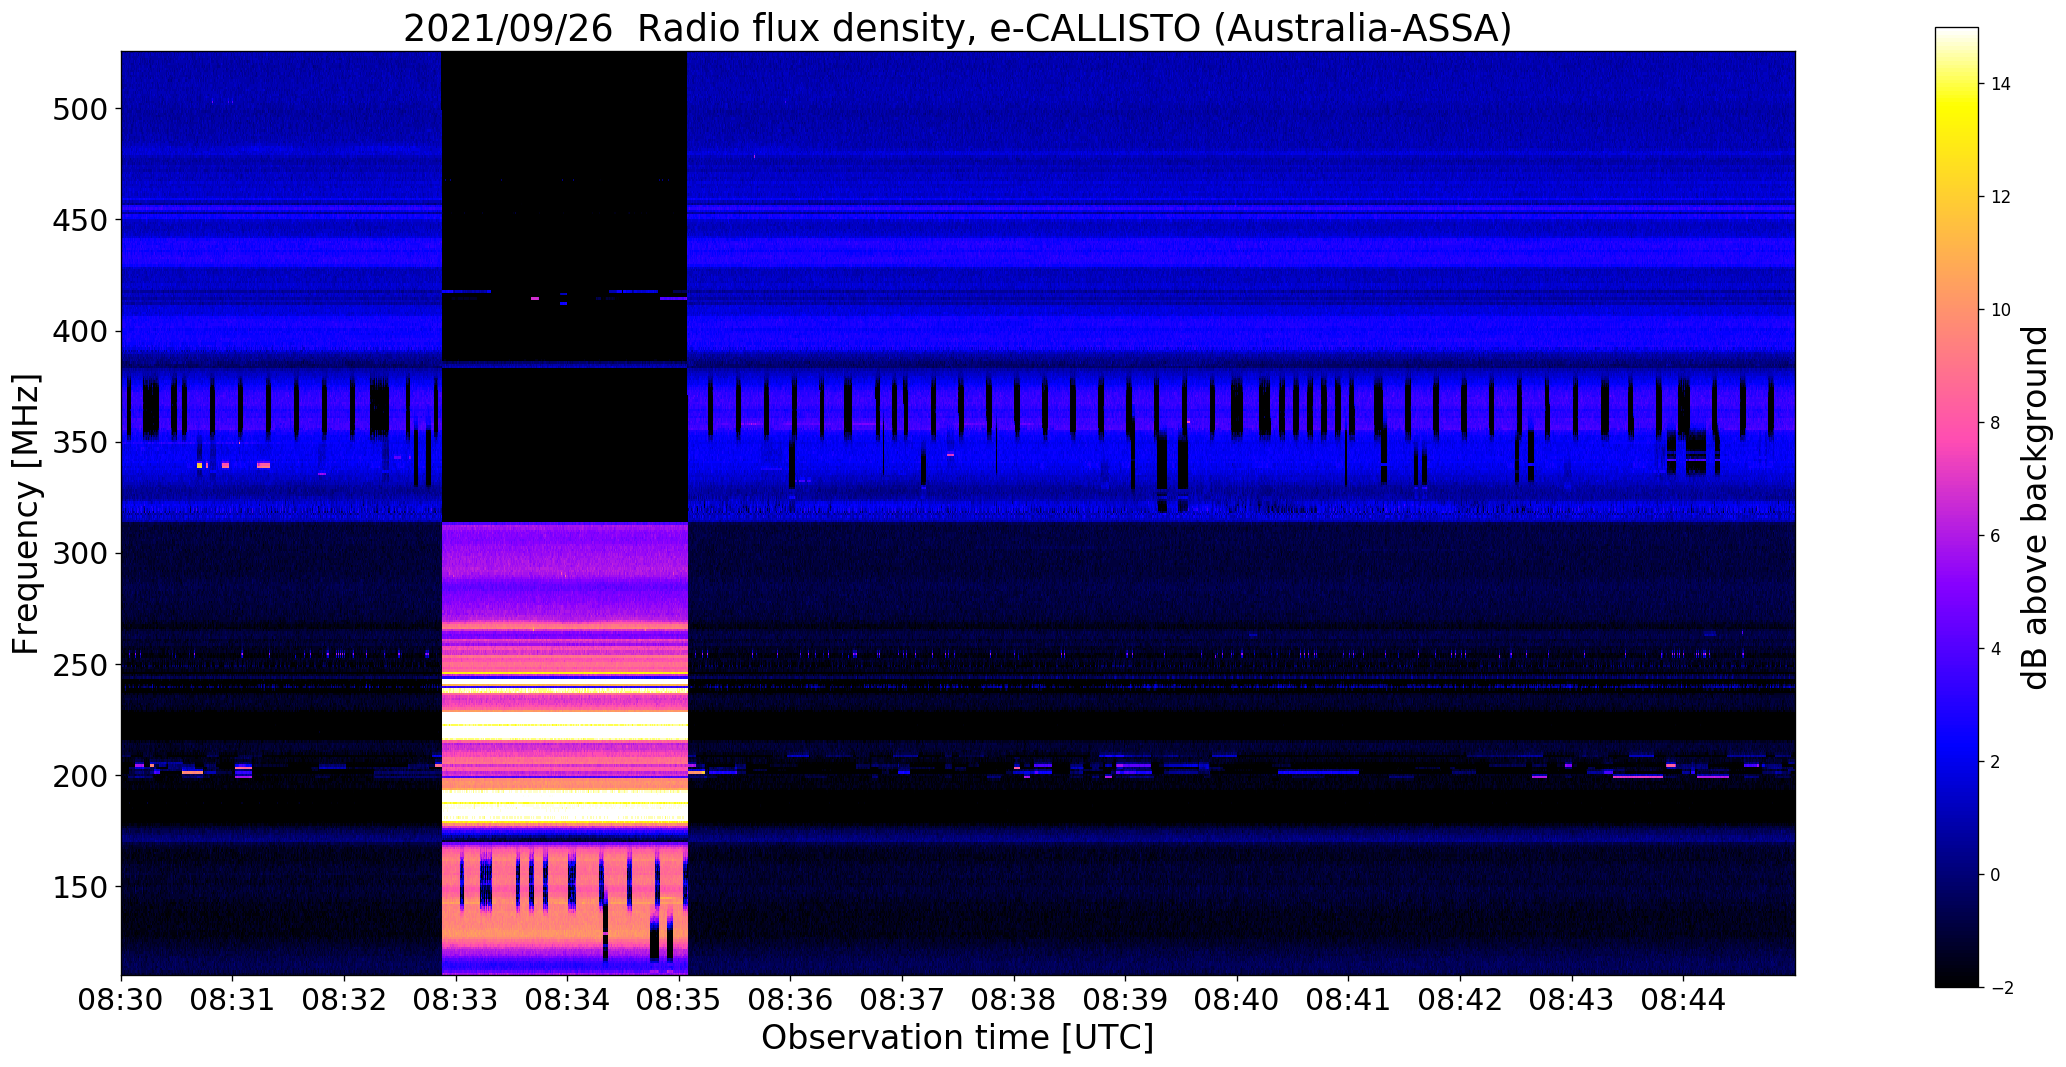Click the 08:43 time tick label
The width and height of the screenshot is (2066, 1067).
[1572, 1000]
